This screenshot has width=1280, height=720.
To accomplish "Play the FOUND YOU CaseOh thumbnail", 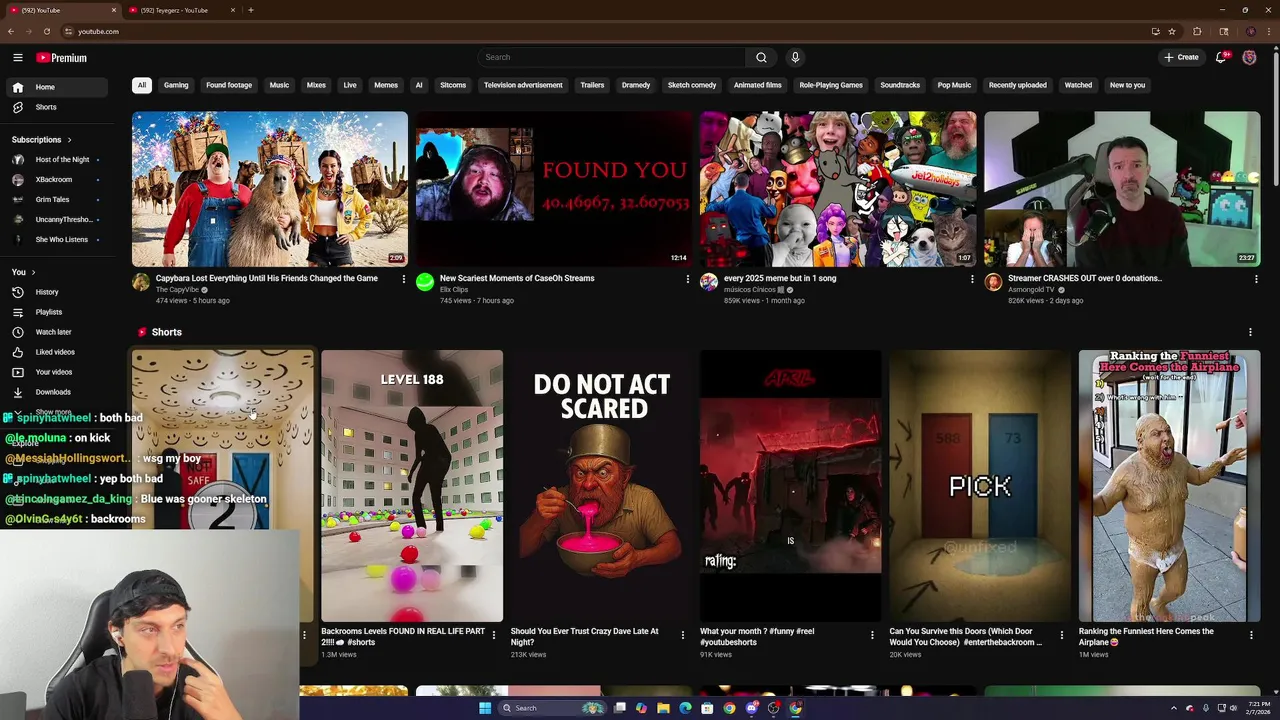I will [x=554, y=189].
